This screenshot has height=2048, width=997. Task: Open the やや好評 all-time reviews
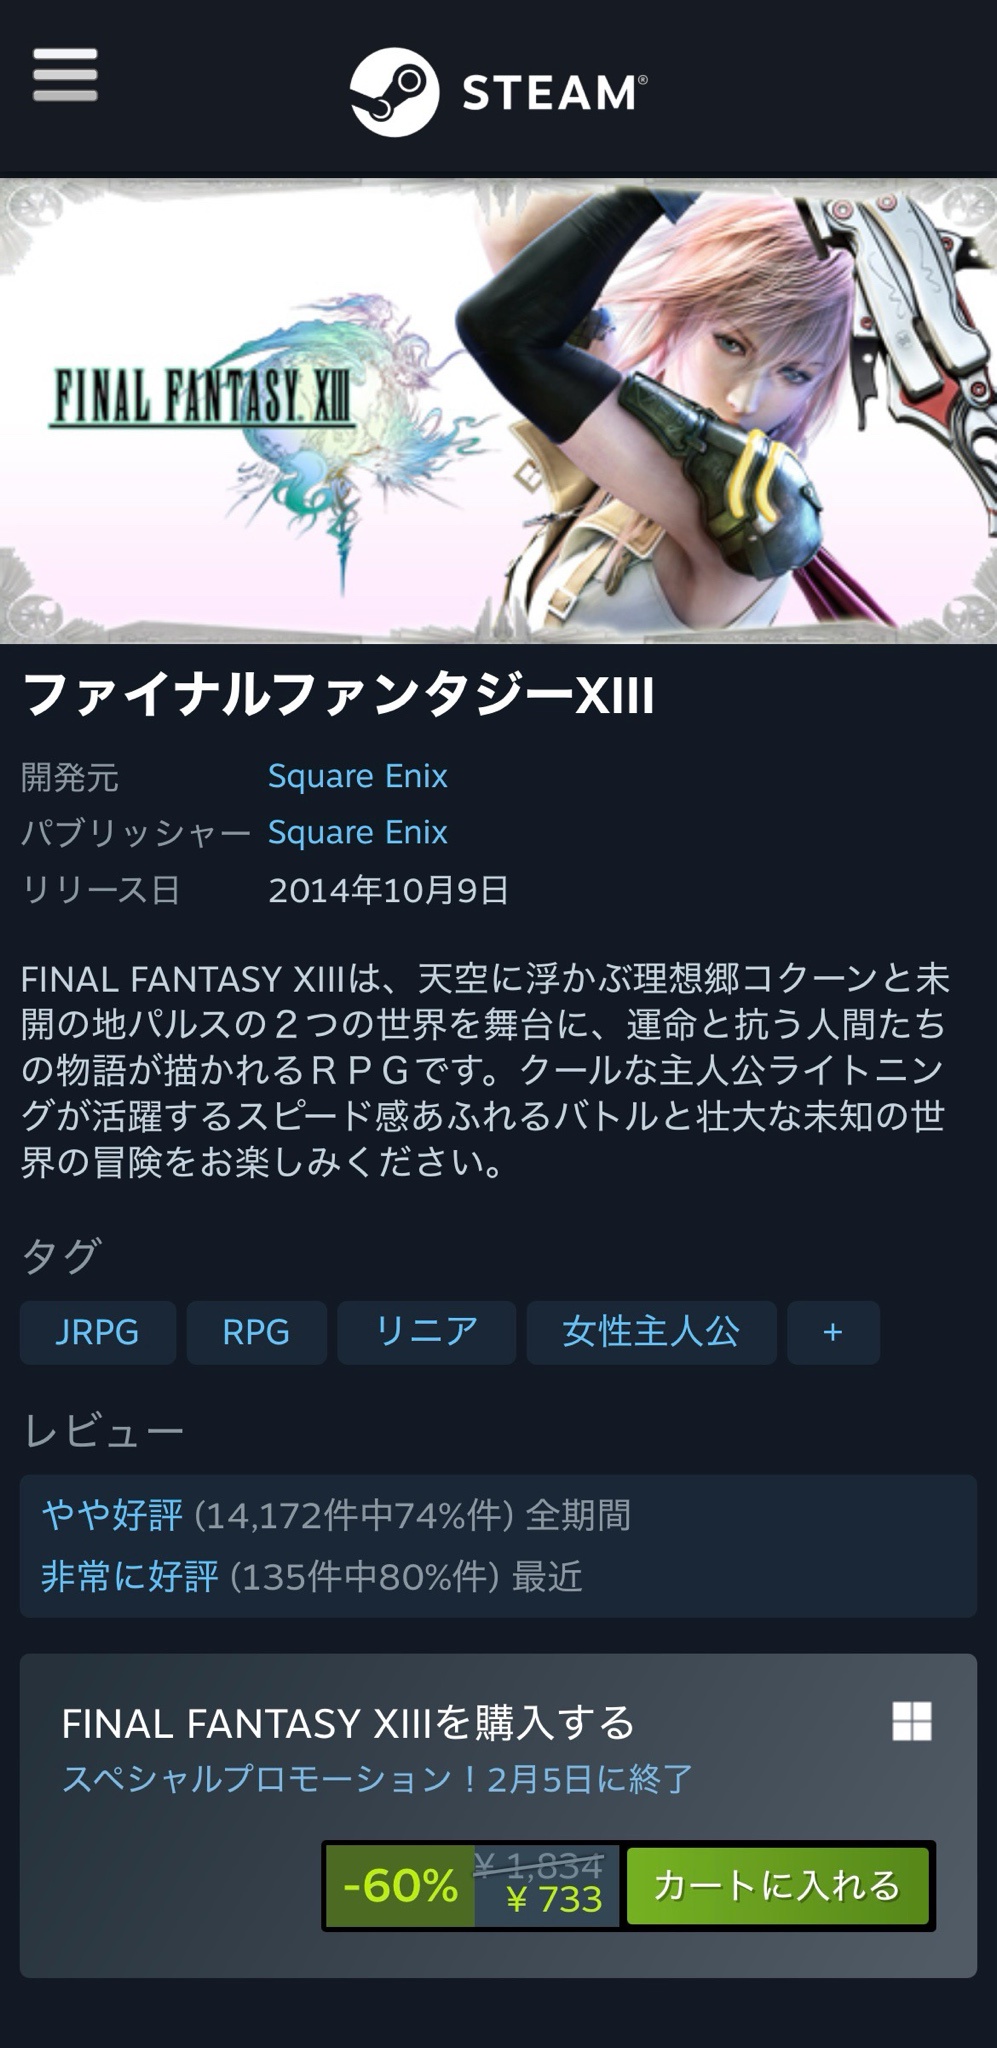pos(112,1515)
